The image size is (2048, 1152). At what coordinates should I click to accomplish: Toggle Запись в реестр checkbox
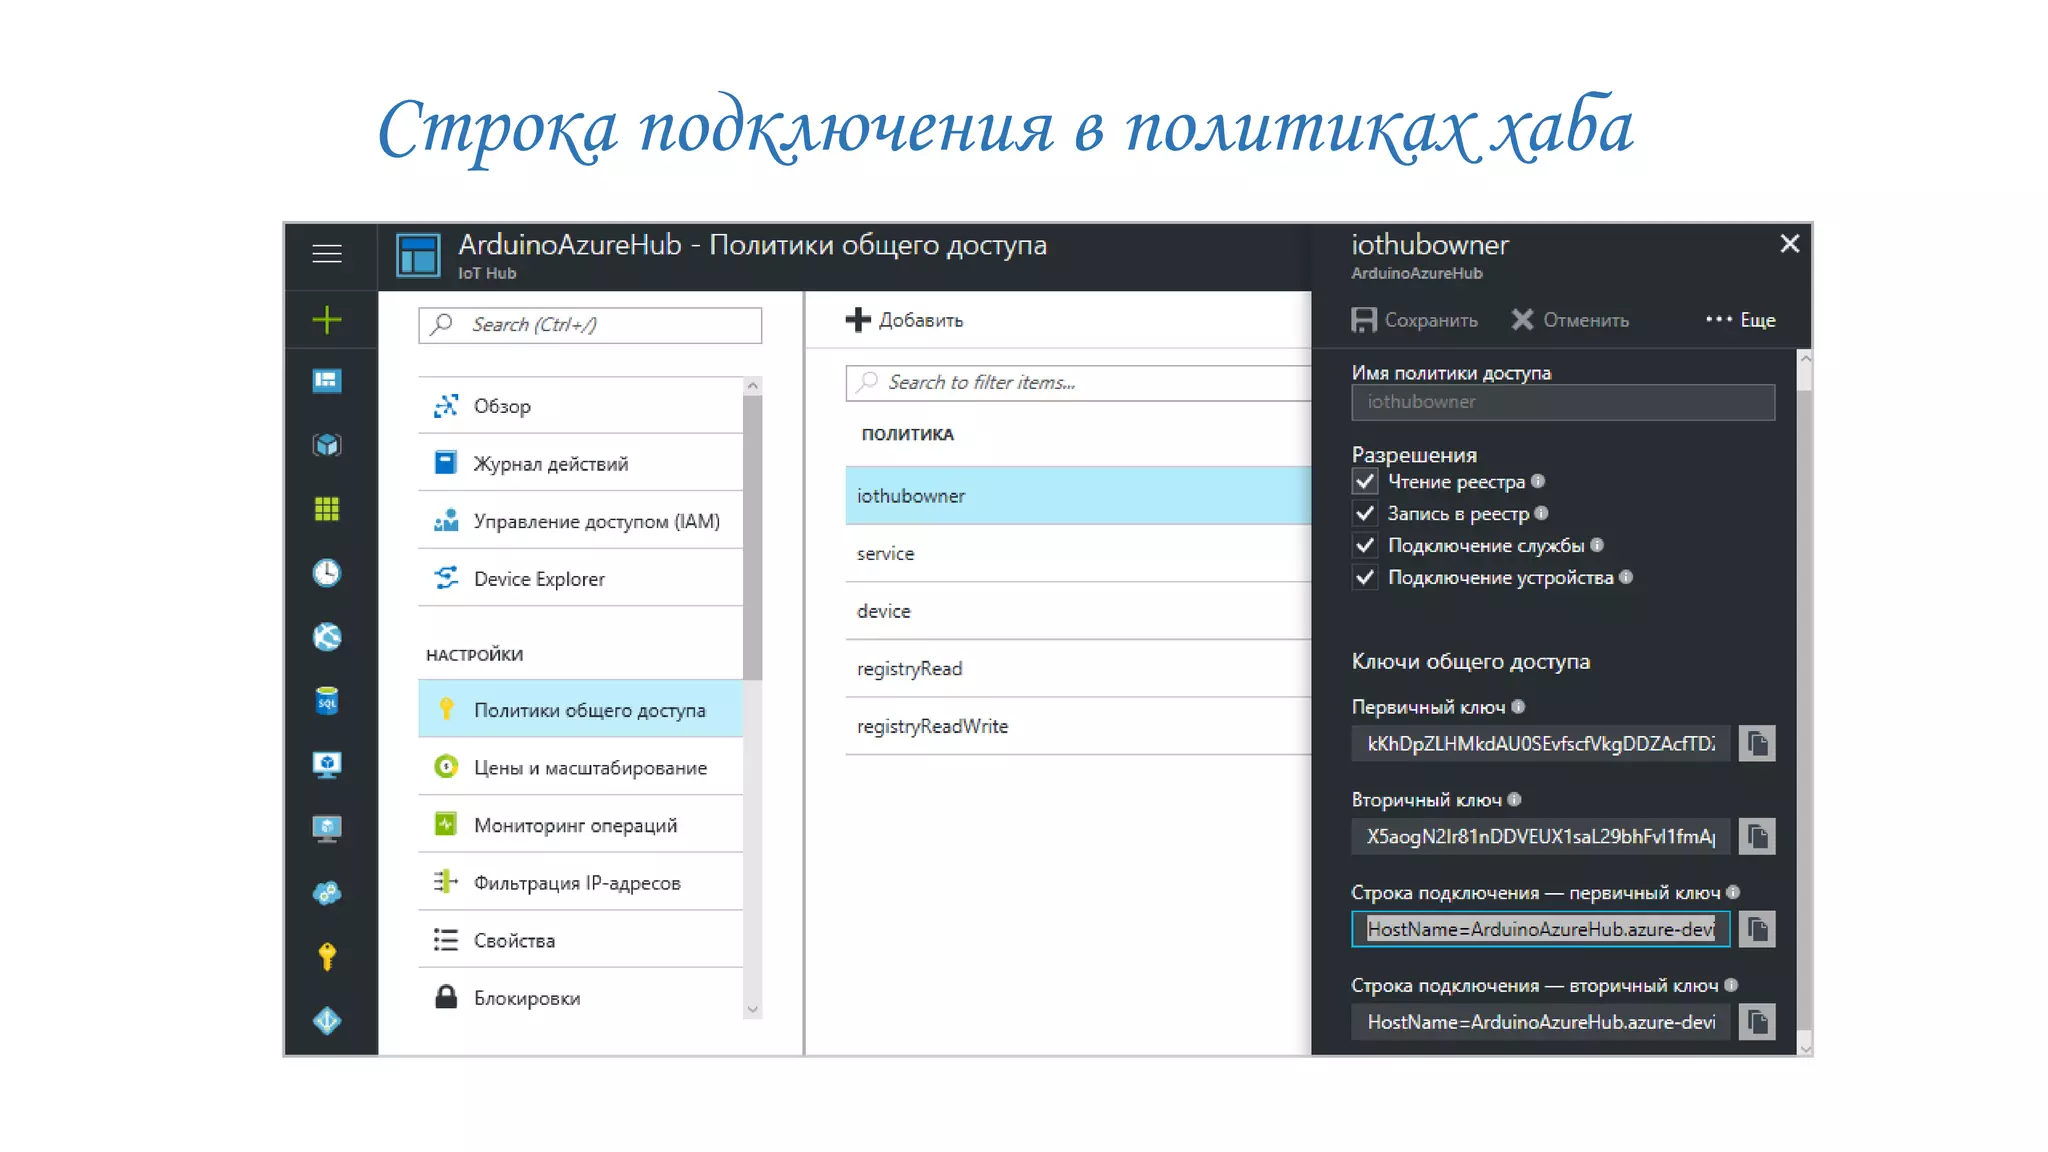click(1365, 514)
